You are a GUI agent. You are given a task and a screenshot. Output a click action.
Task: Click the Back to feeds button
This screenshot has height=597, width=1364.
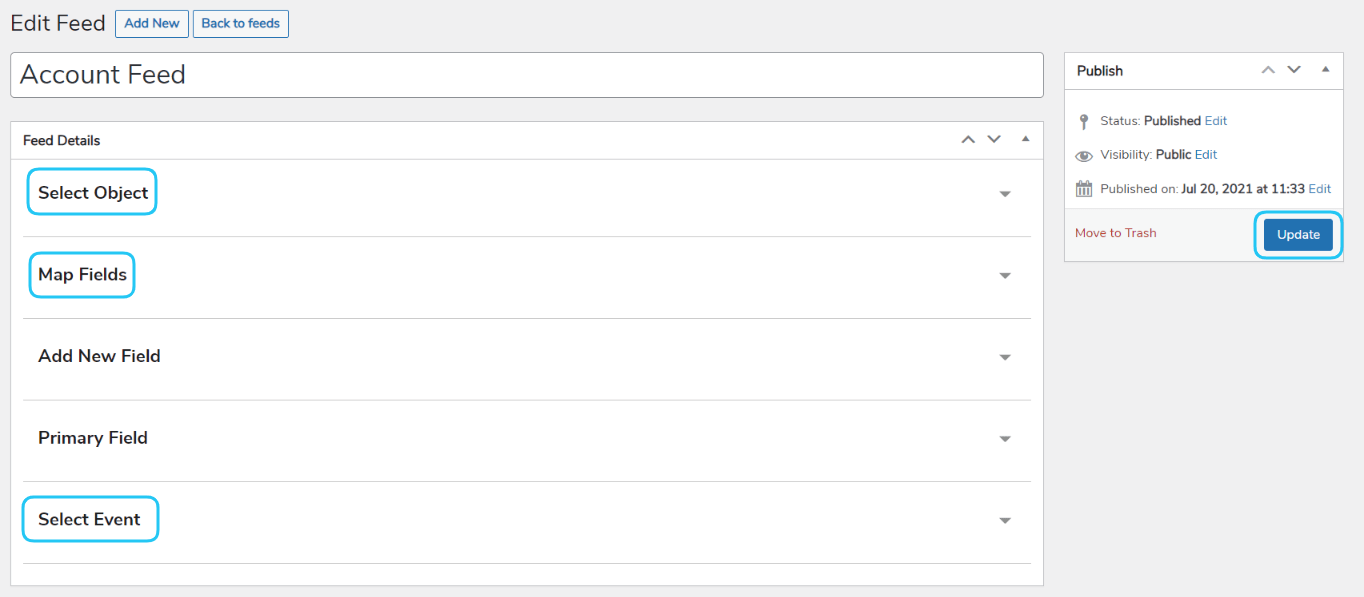[x=240, y=23]
